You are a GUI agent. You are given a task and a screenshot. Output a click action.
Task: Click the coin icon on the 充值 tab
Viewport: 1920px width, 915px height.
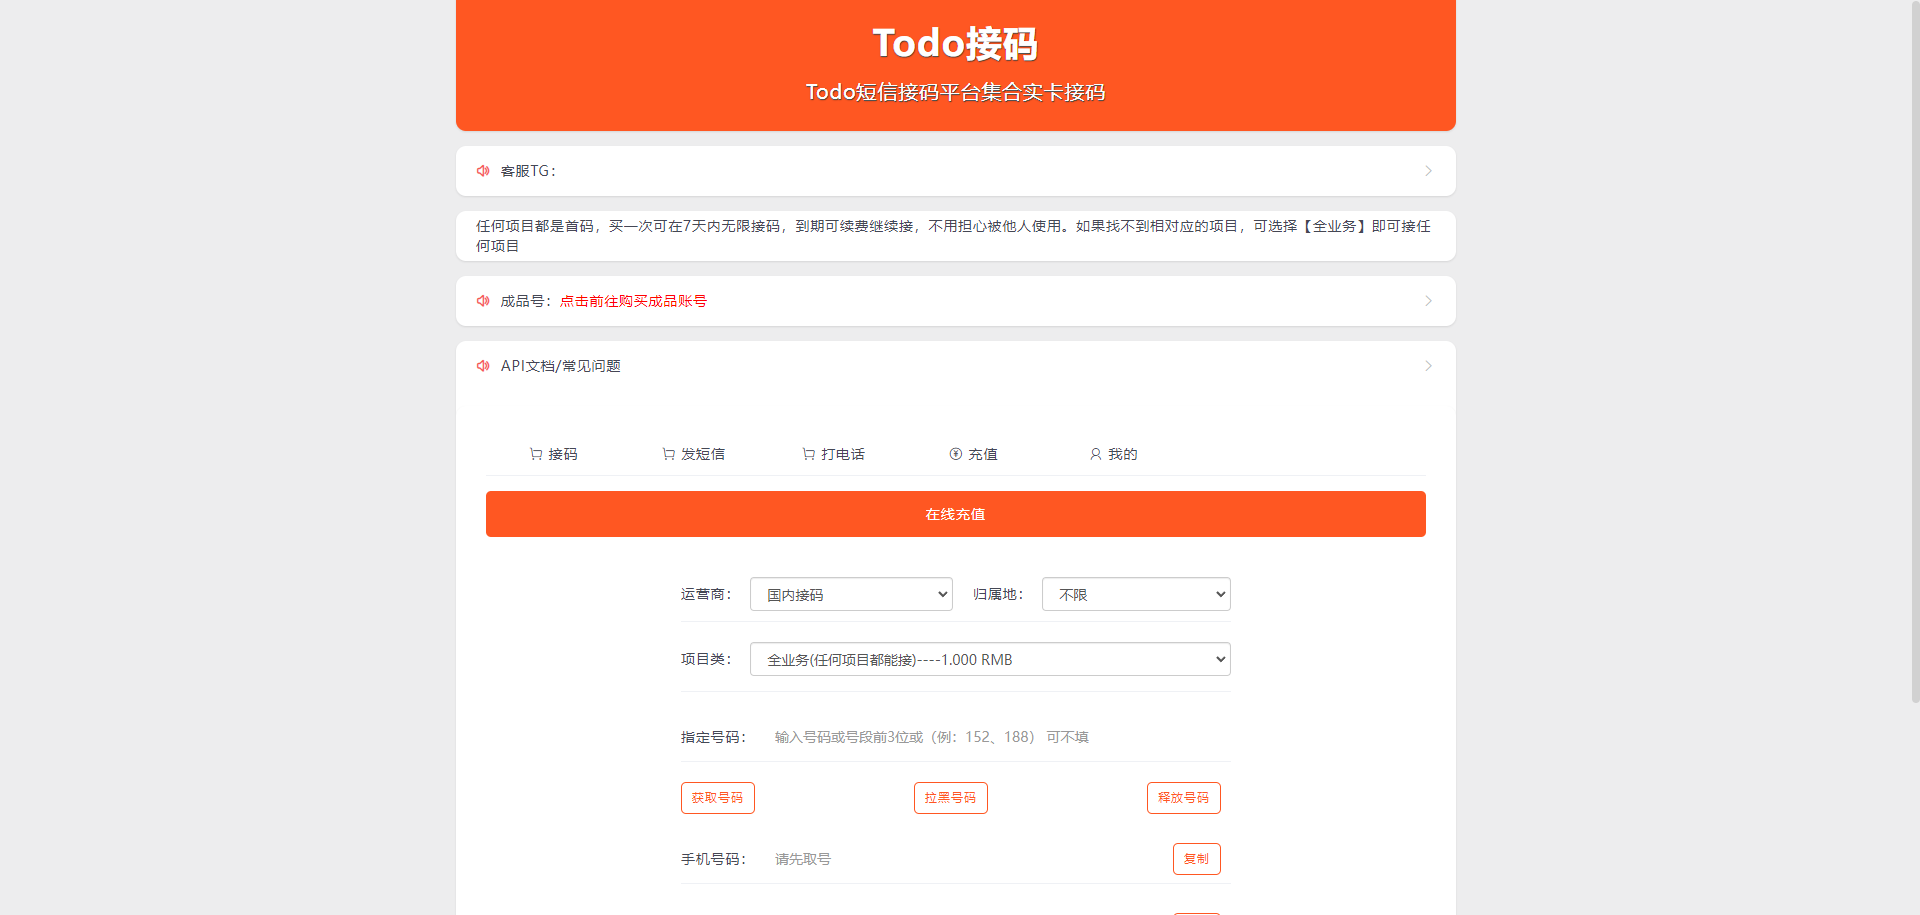pos(956,454)
